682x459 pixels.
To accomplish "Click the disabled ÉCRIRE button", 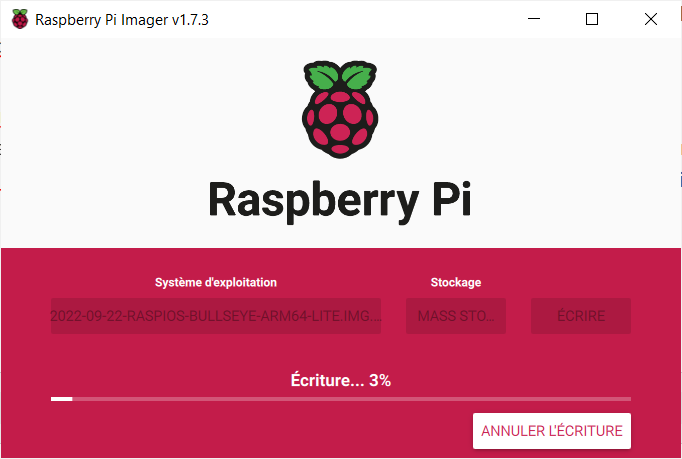I will pyautogui.click(x=581, y=316).
